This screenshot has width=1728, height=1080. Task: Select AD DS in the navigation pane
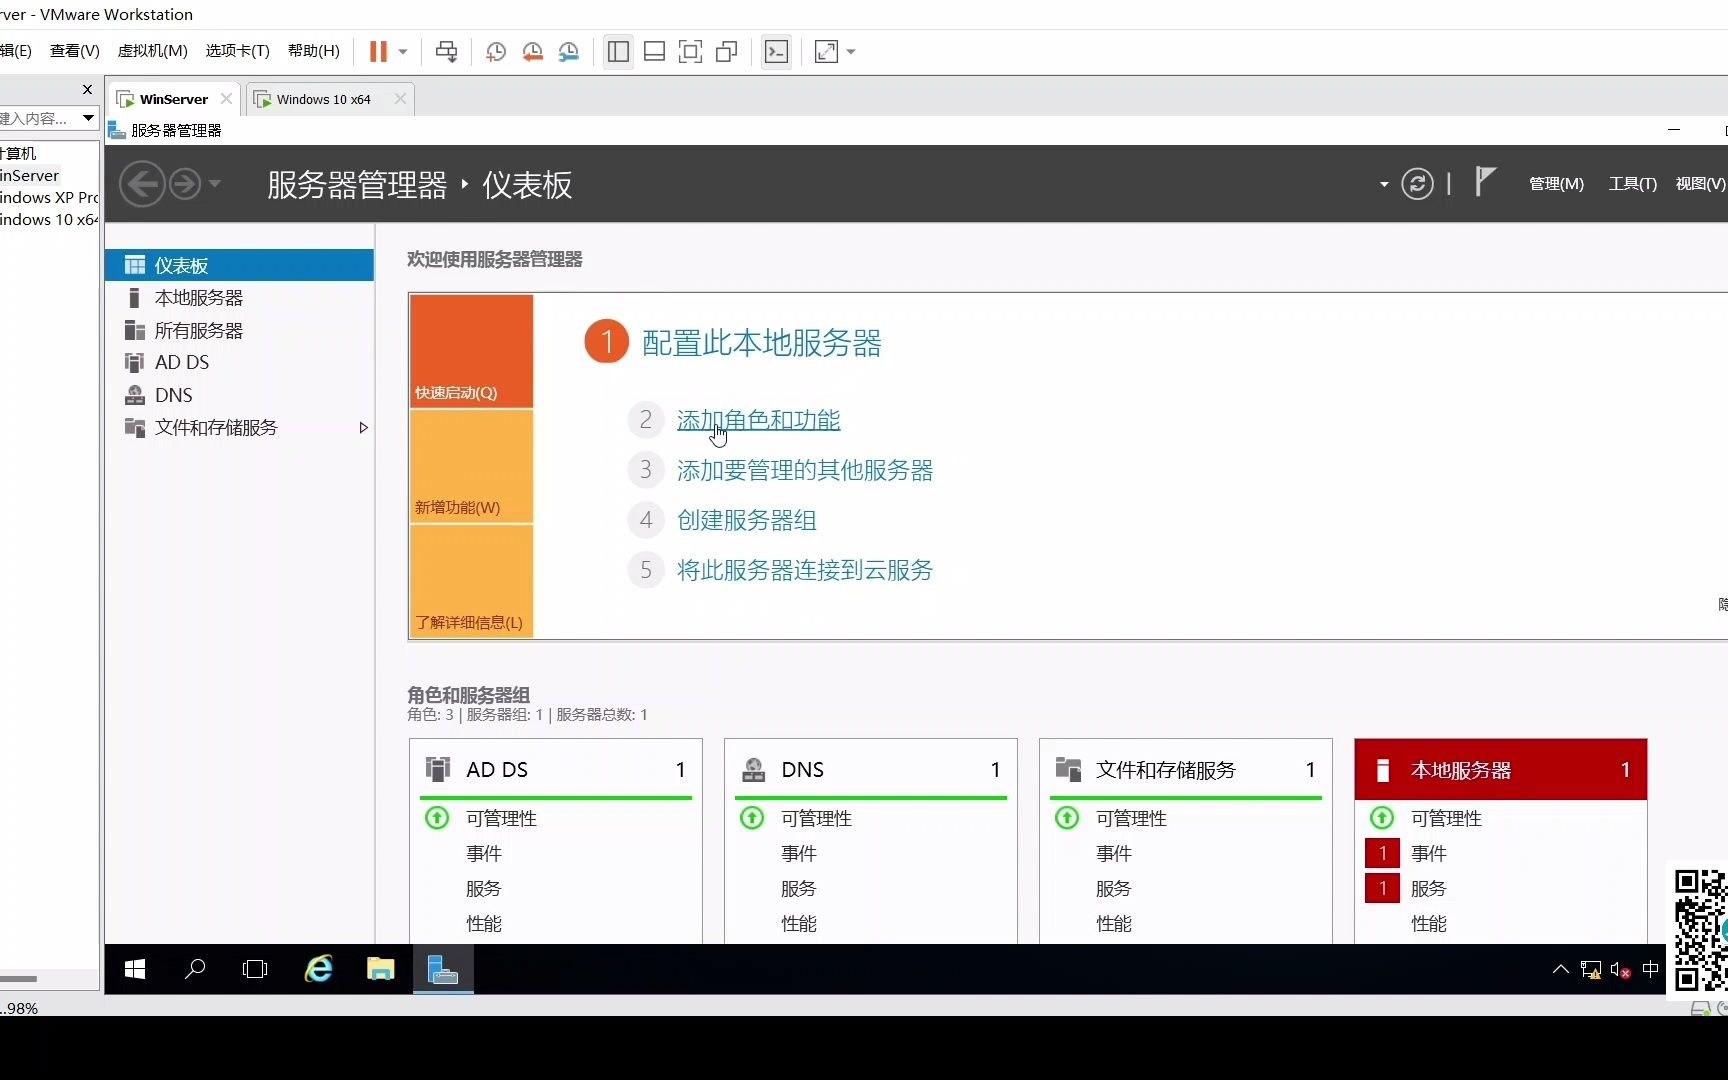pyautogui.click(x=239, y=362)
